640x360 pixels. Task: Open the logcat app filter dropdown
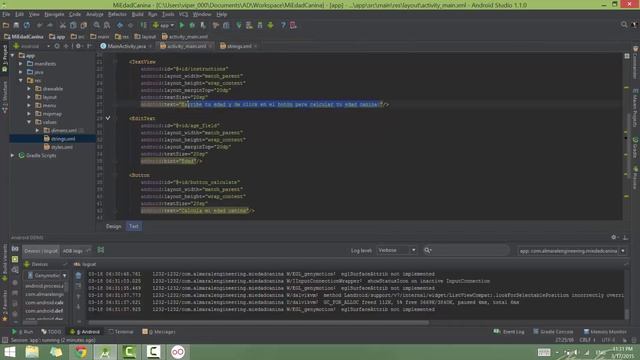coord(571,251)
